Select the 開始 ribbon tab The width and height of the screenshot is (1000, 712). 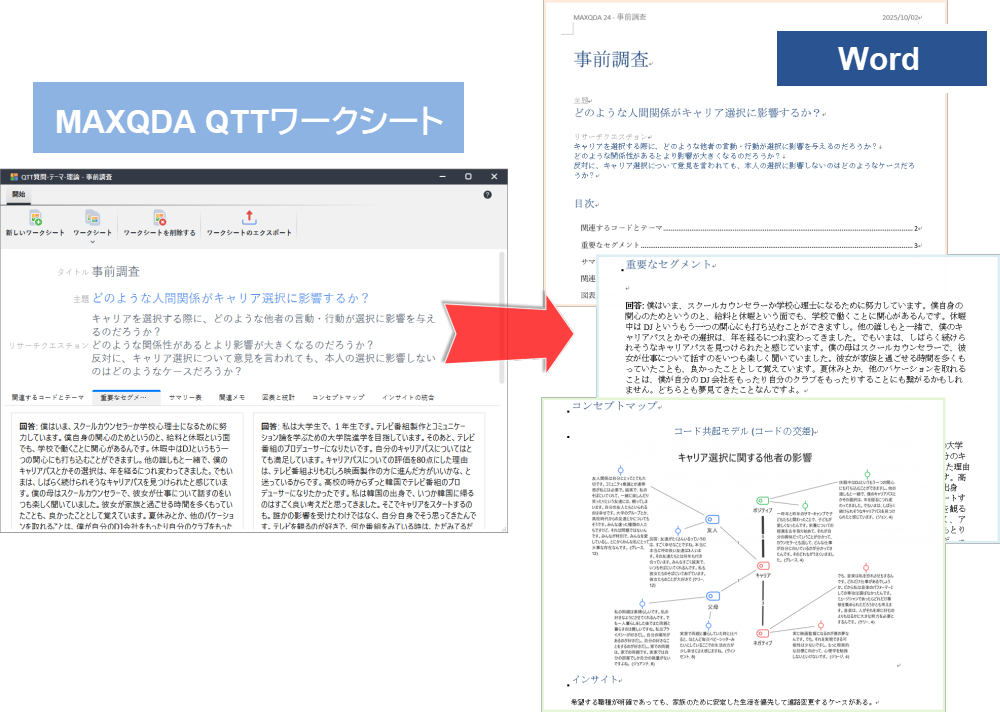tap(18, 195)
